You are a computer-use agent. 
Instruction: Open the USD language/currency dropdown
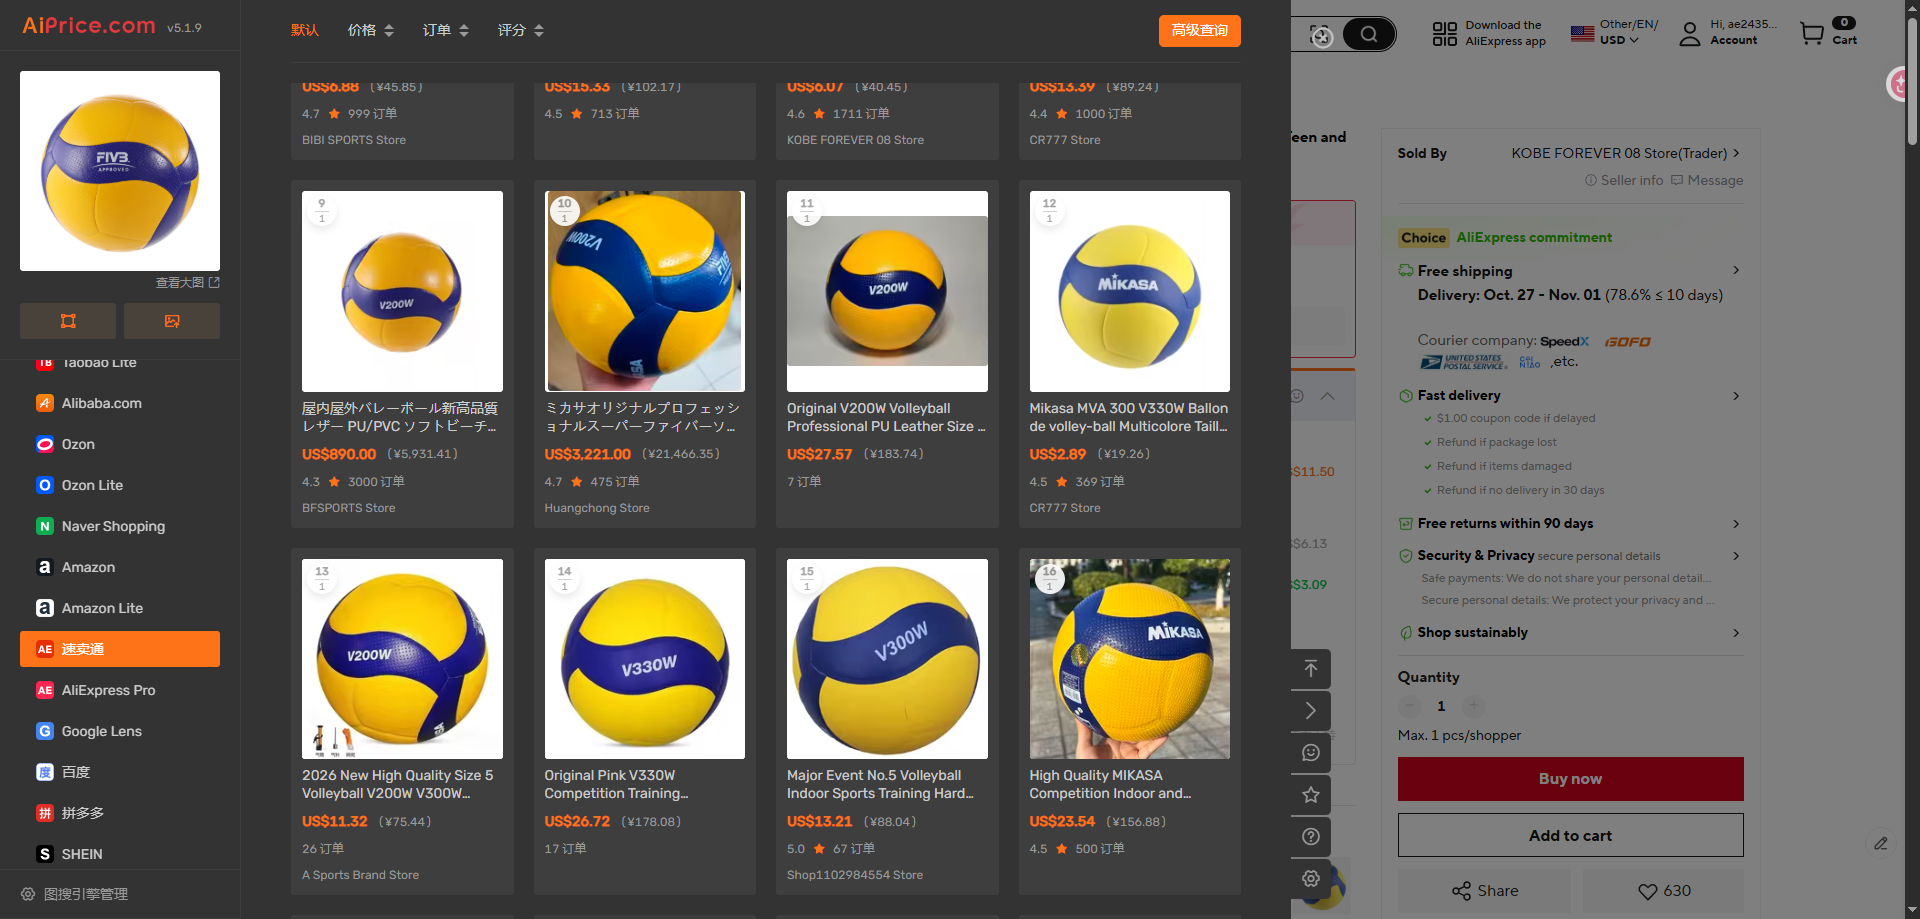[1619, 40]
